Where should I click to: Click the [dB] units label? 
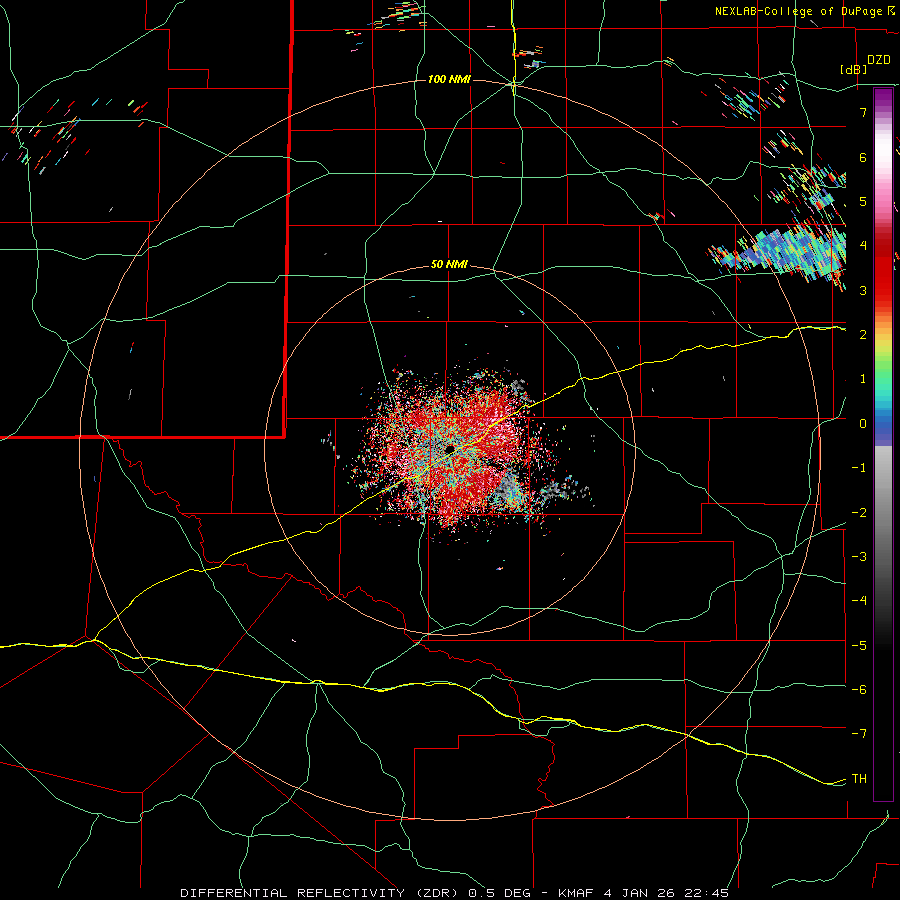(854, 69)
